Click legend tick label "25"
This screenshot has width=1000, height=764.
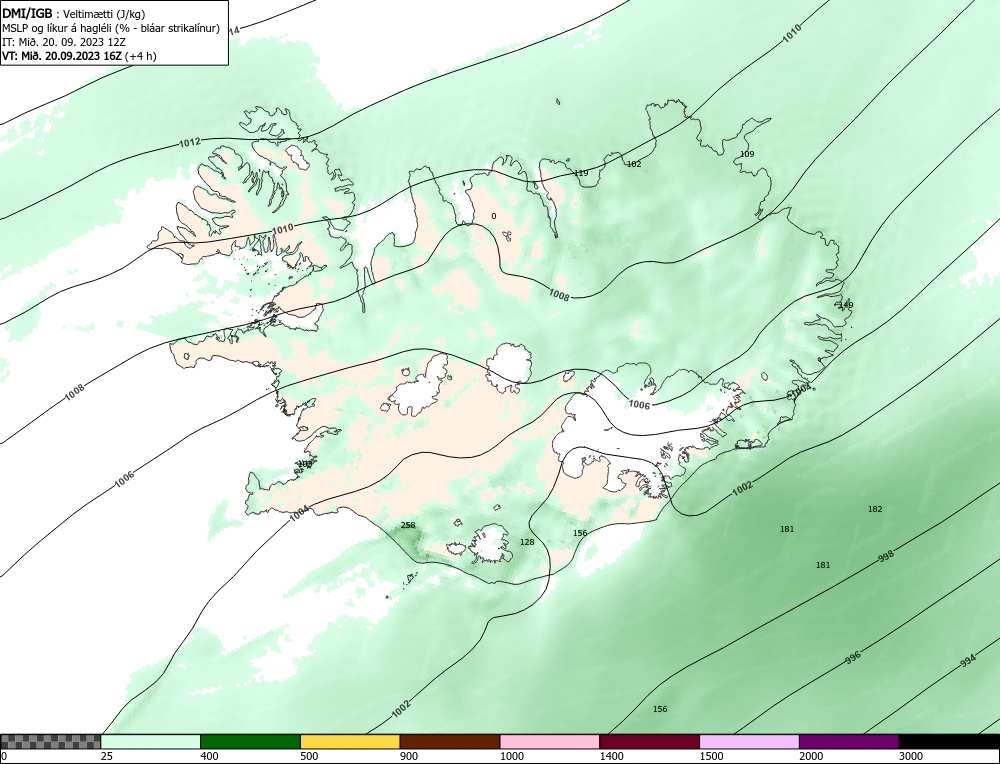(x=106, y=756)
